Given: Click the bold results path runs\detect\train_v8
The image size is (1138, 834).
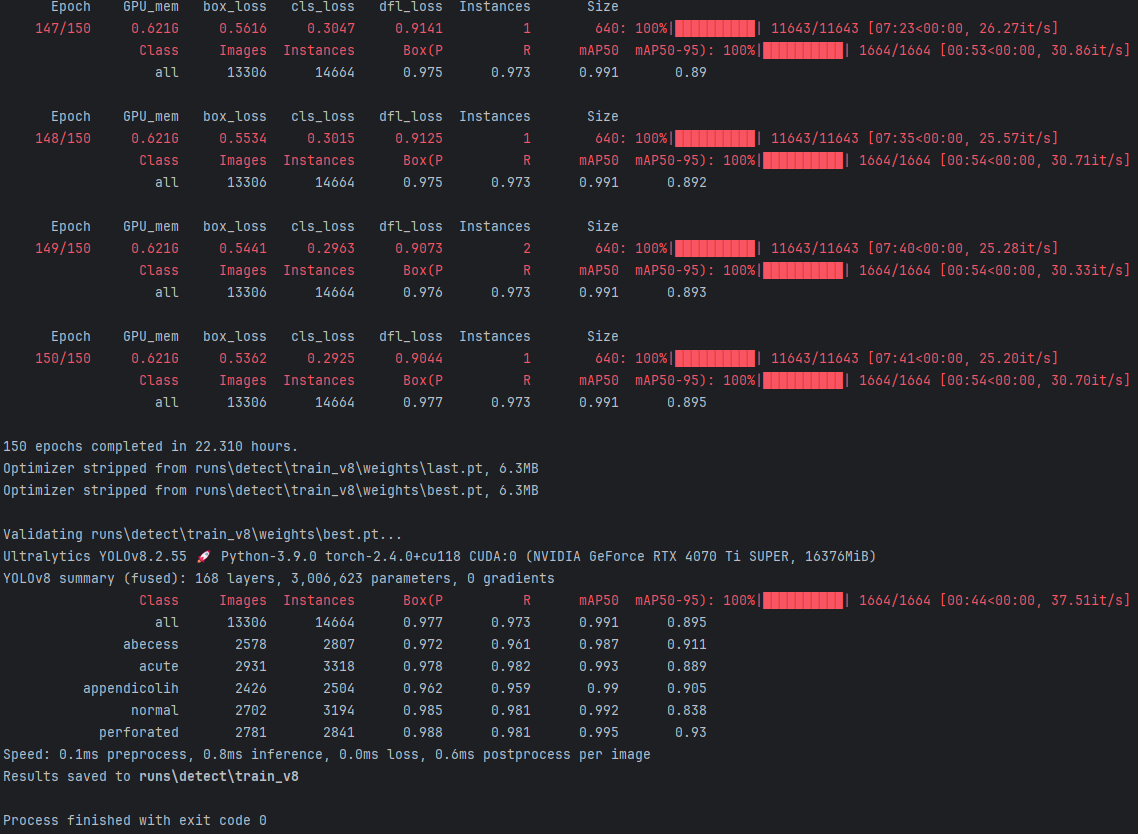Looking at the screenshot, I should pos(218,776).
